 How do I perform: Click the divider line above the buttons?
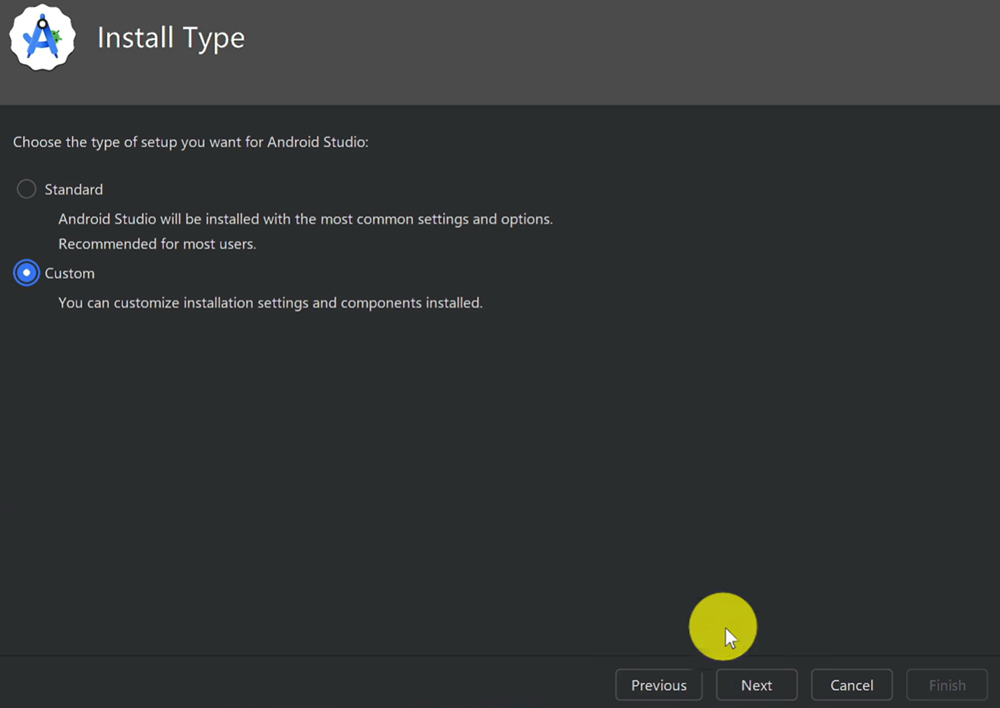[x=400, y=656]
